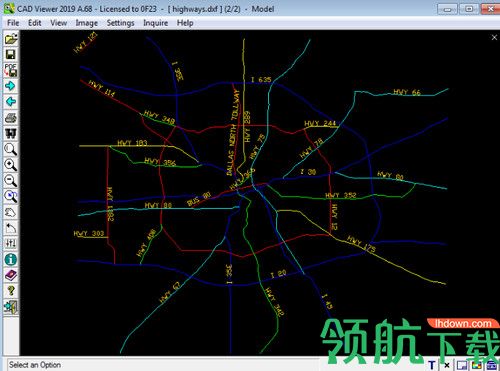The image size is (500, 371).
Task: Open the Settings menu
Action: [120, 23]
